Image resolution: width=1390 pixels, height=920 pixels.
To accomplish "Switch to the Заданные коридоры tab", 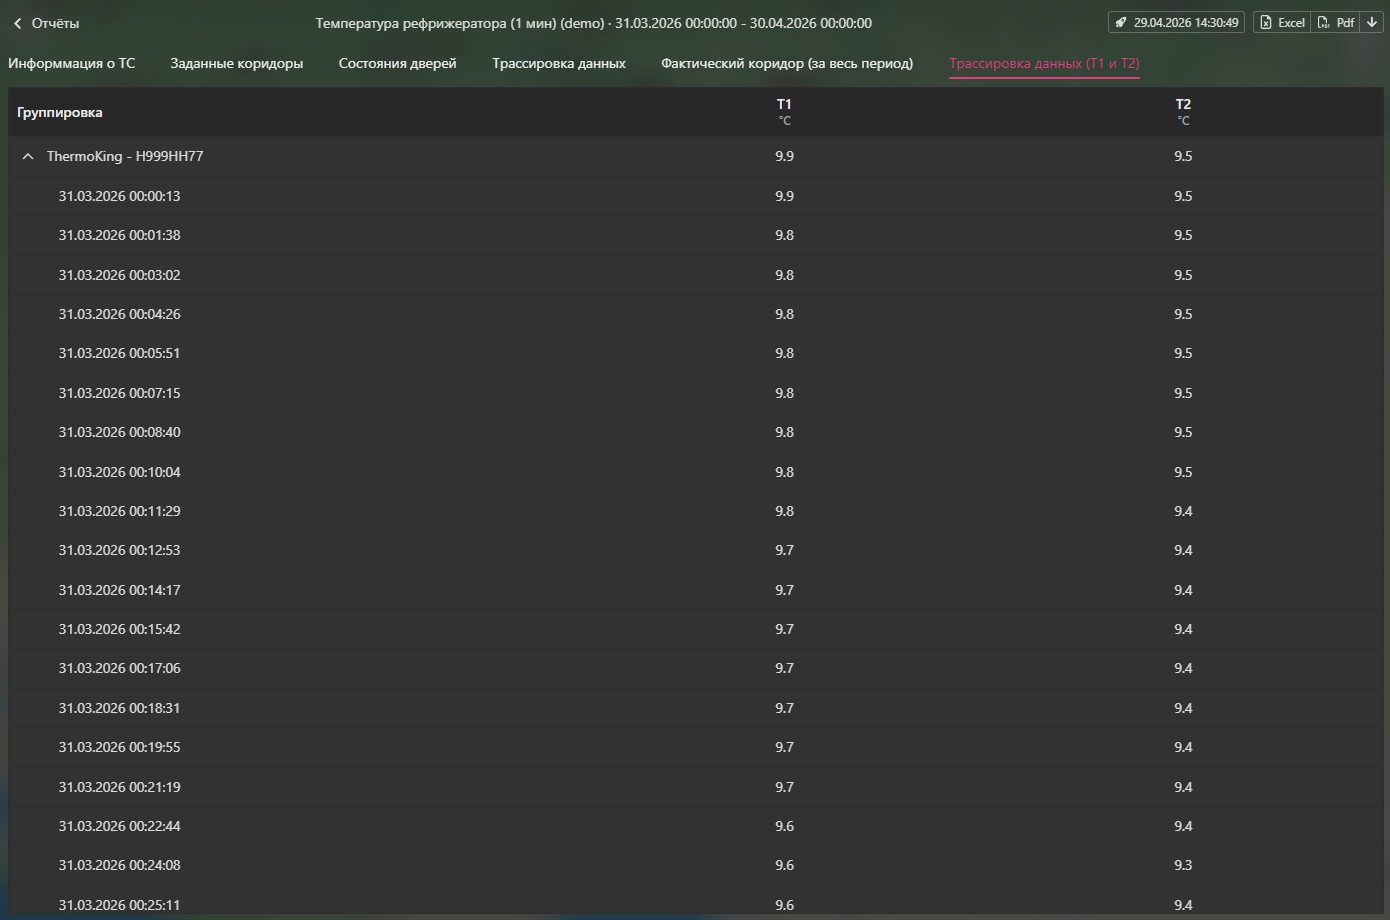I will (236, 63).
